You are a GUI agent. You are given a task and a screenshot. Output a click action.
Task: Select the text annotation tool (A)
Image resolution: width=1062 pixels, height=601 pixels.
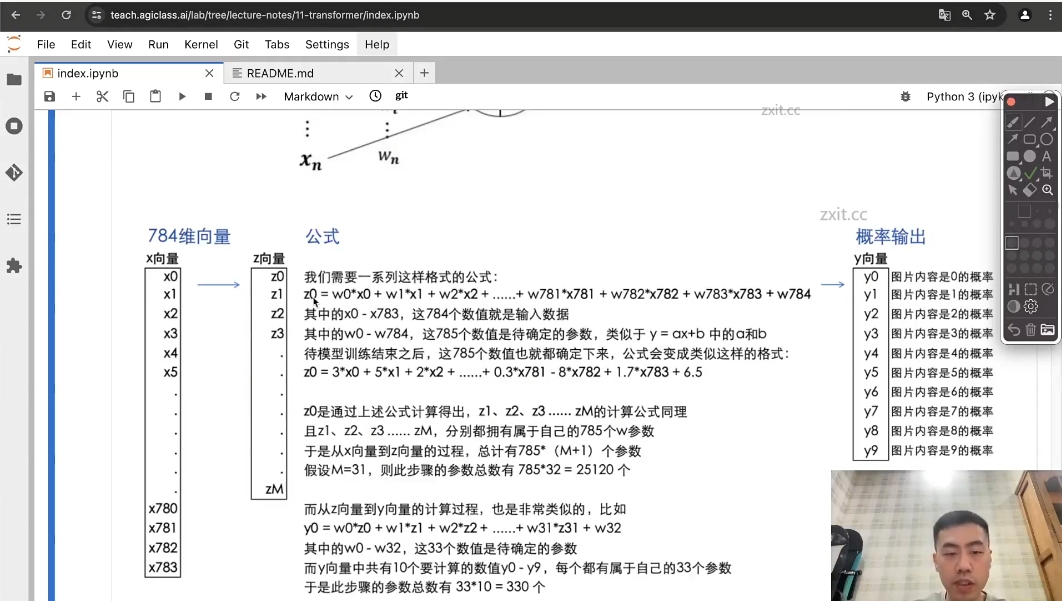point(1045,155)
